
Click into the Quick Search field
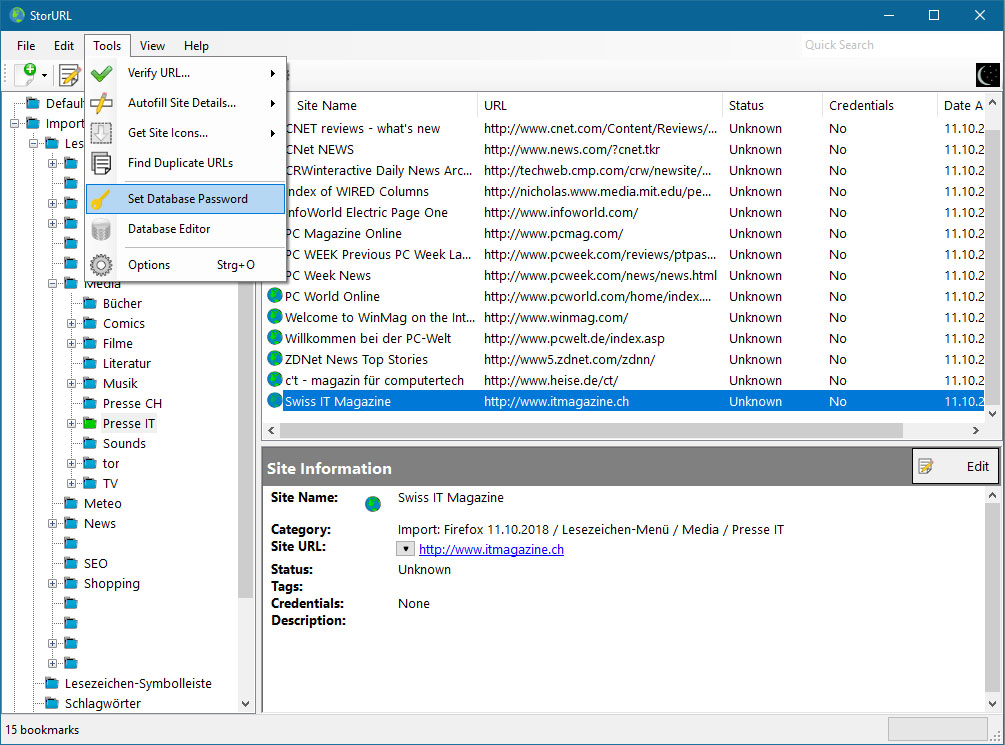[899, 45]
